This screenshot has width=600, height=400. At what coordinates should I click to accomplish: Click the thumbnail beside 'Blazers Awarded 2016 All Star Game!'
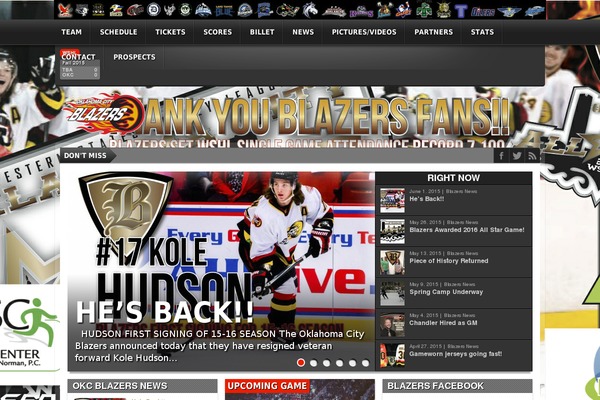[x=392, y=231]
